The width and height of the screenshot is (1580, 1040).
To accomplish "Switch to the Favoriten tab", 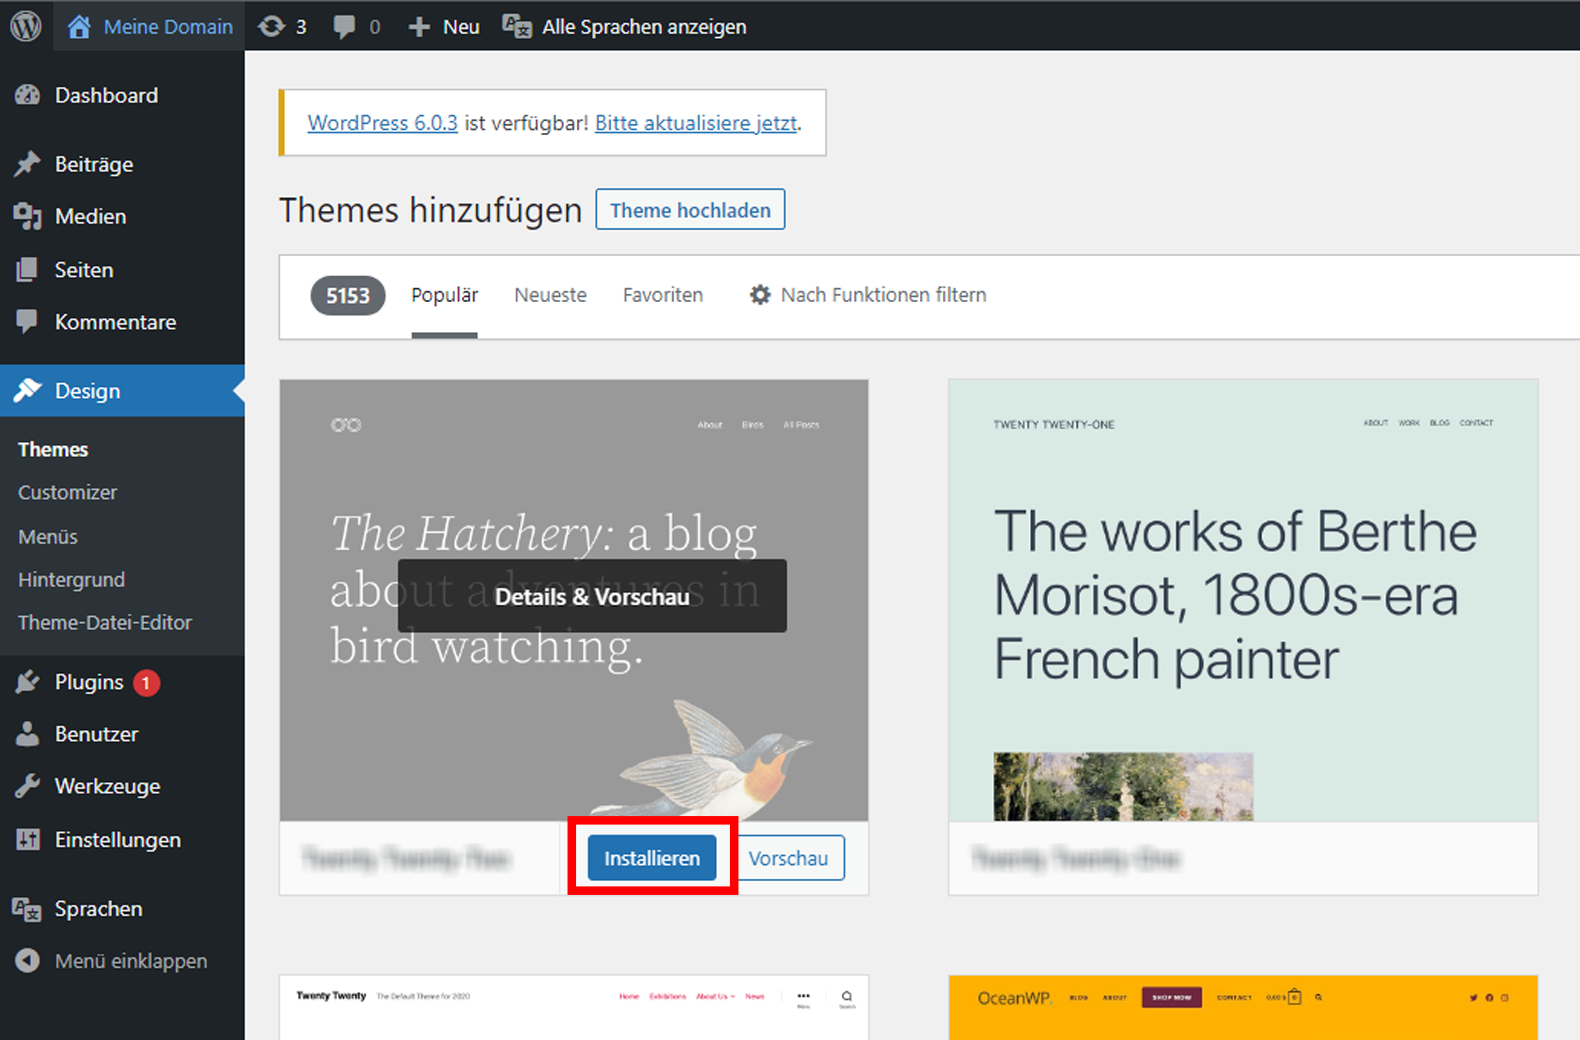I will 663,296.
